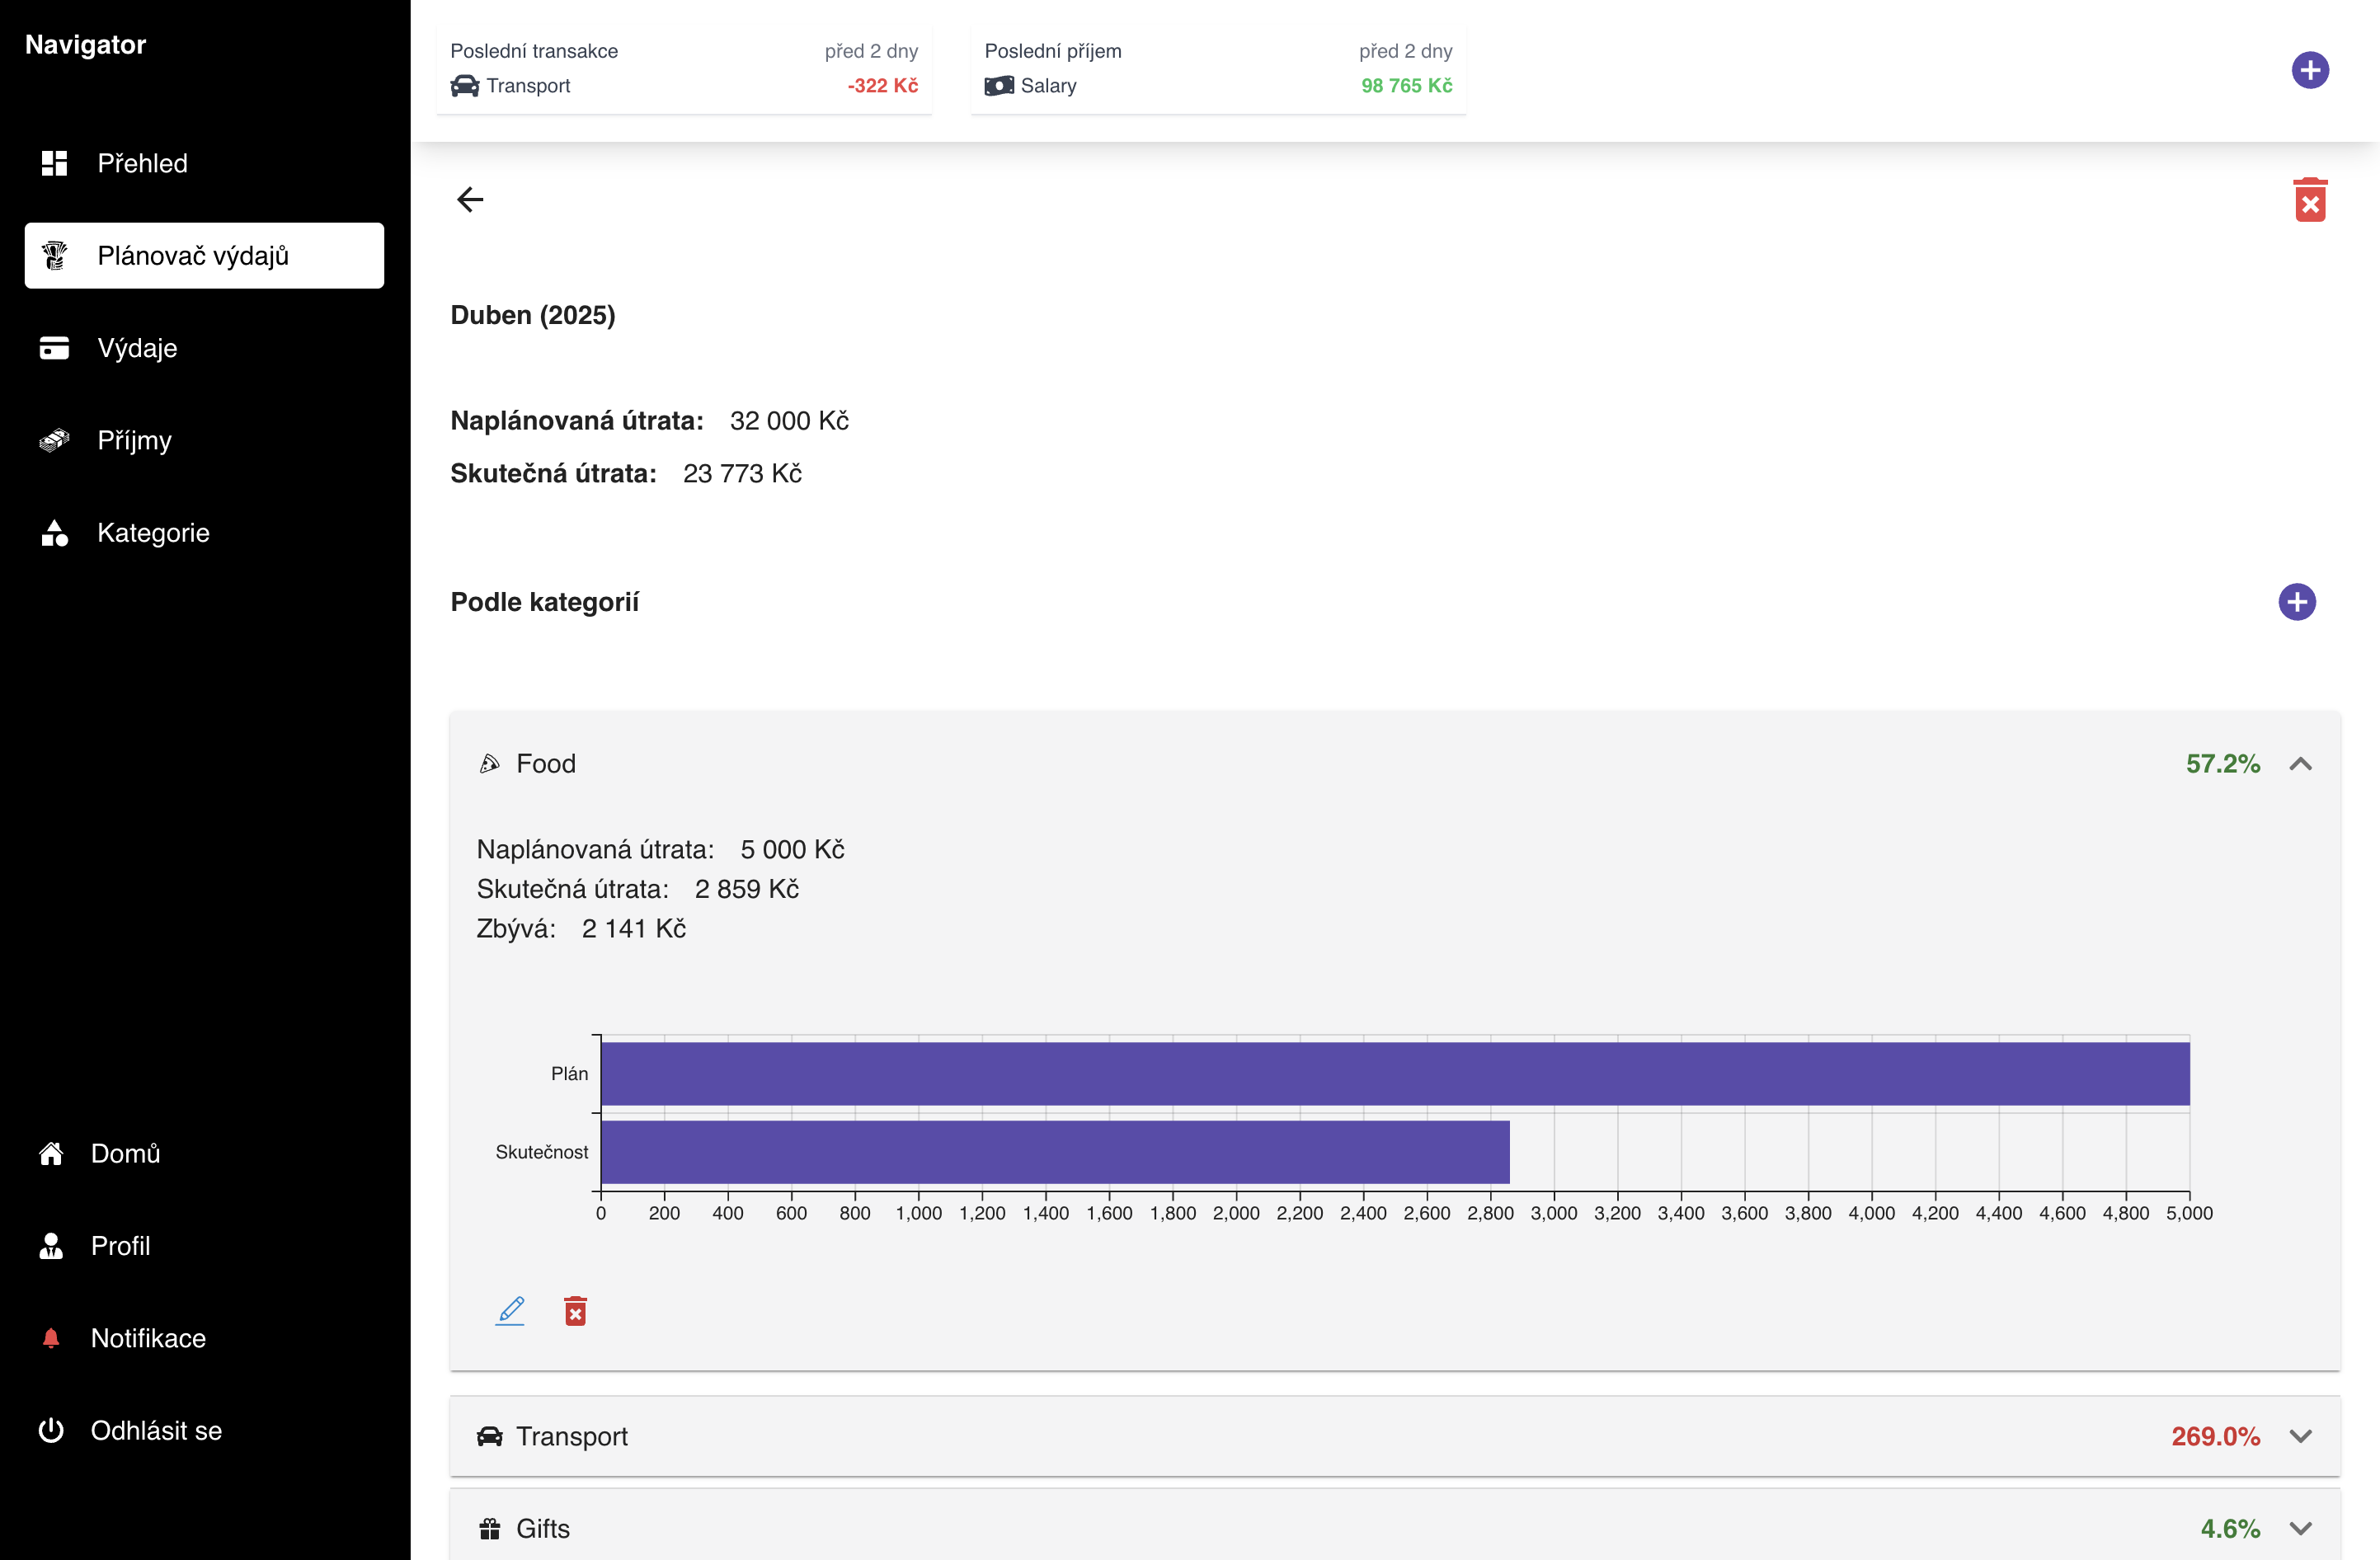2380x1560 pixels.
Task: Click the Odhlásit se power icon
Action: tap(51, 1431)
